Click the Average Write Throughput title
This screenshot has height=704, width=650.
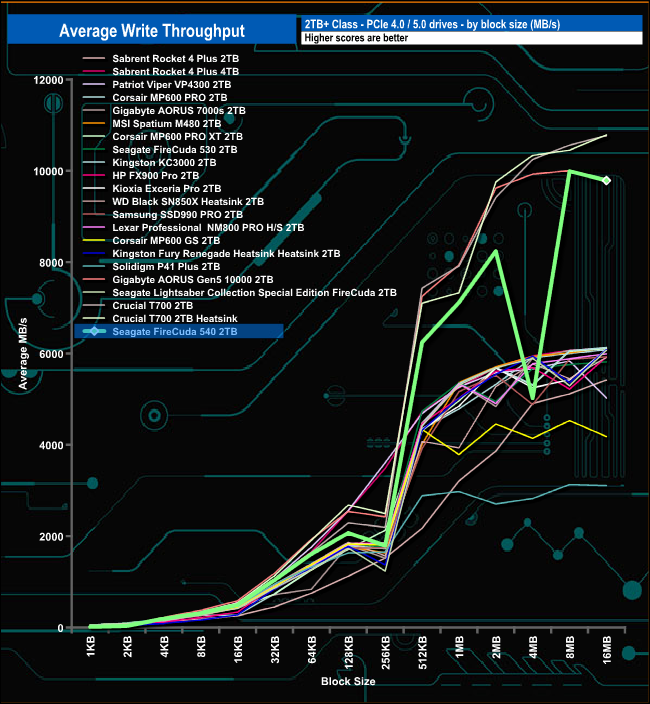click(152, 31)
